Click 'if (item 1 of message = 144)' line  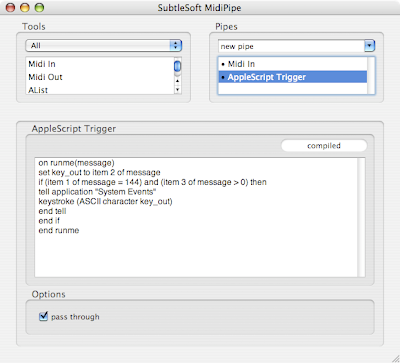[152, 182]
